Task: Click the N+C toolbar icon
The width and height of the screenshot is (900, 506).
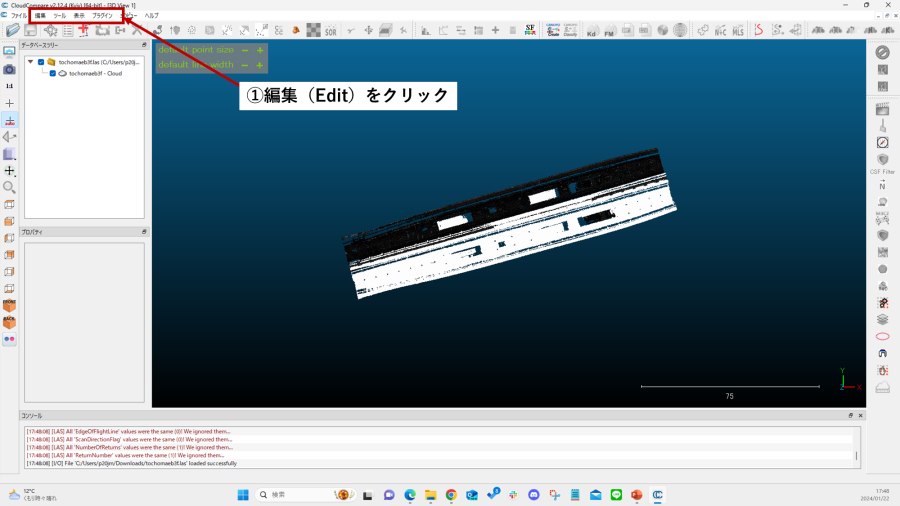Action: coord(720,30)
